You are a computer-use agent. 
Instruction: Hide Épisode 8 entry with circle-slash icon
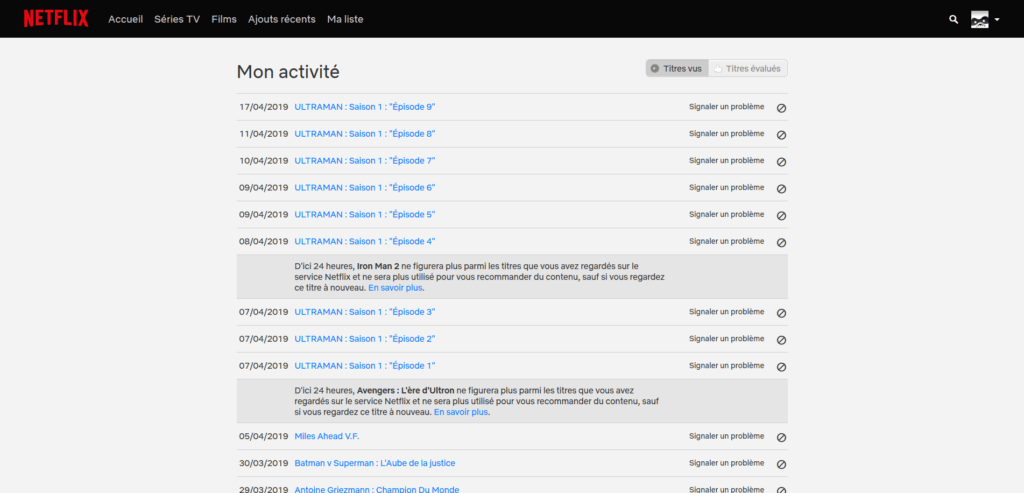781,135
